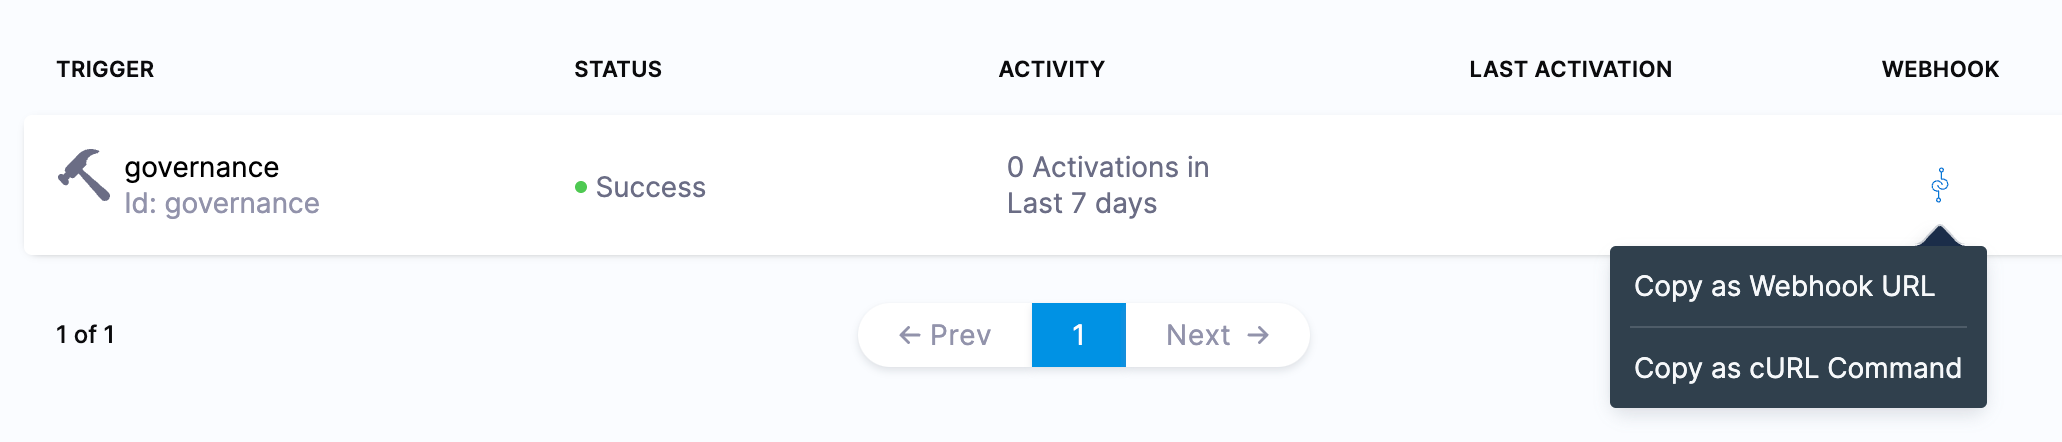Click '0 Activations in Last 7 days'
2062x442 pixels.
(x=1107, y=185)
